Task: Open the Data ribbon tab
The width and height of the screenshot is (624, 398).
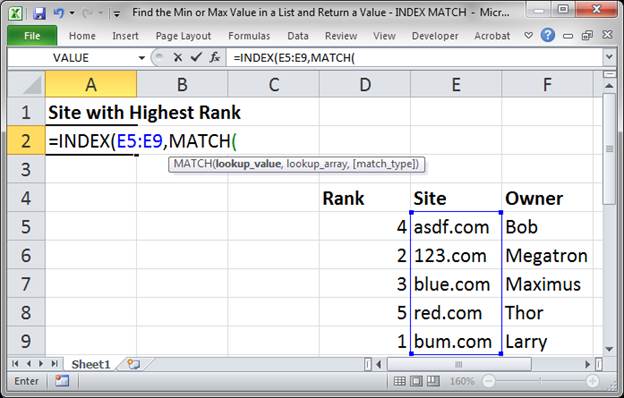Action: tap(298, 36)
